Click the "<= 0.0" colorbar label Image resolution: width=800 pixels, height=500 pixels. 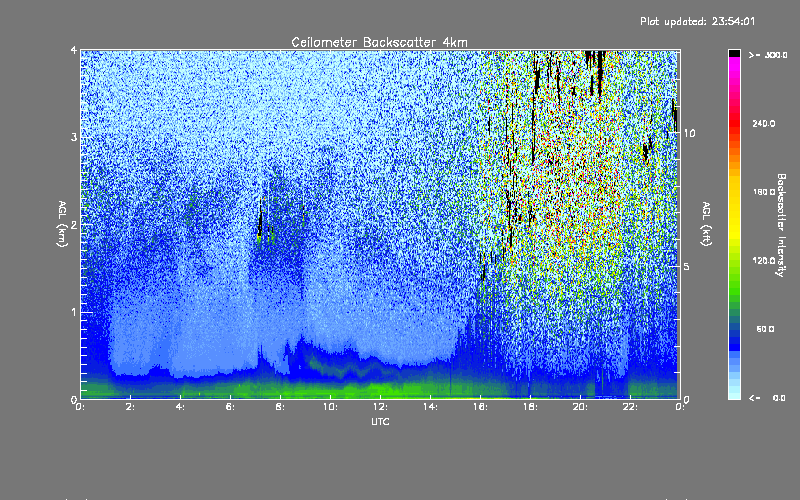(768, 398)
